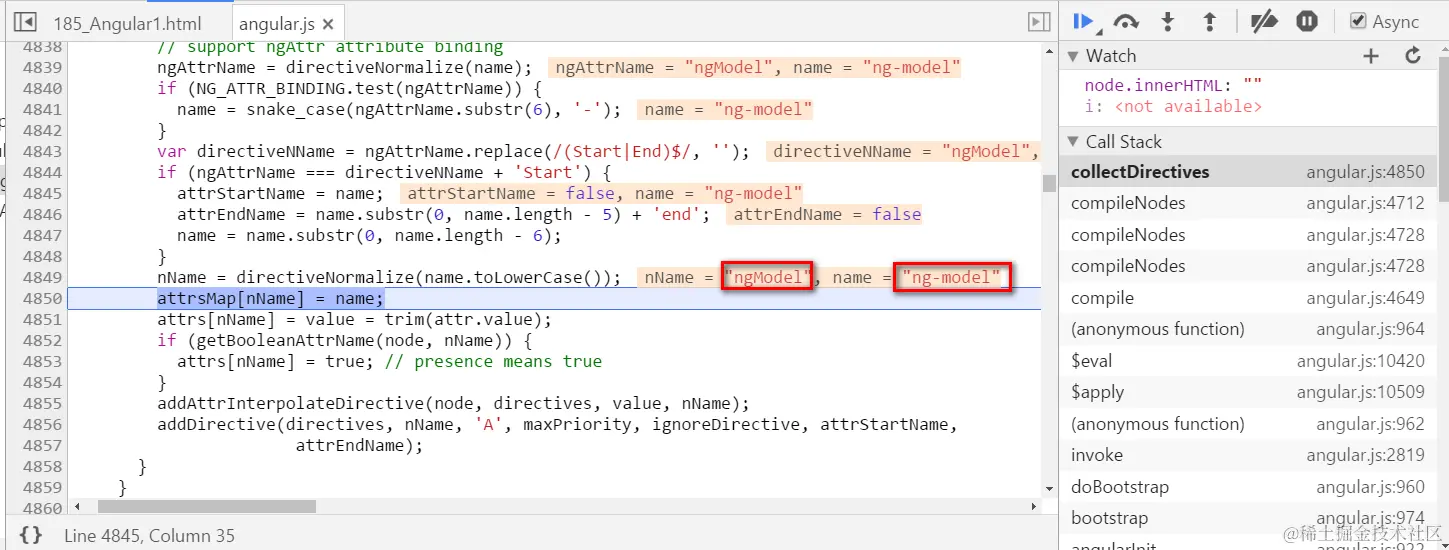Deactivate breakpoints
Image resolution: width=1449 pixels, height=550 pixels.
[1265, 21]
